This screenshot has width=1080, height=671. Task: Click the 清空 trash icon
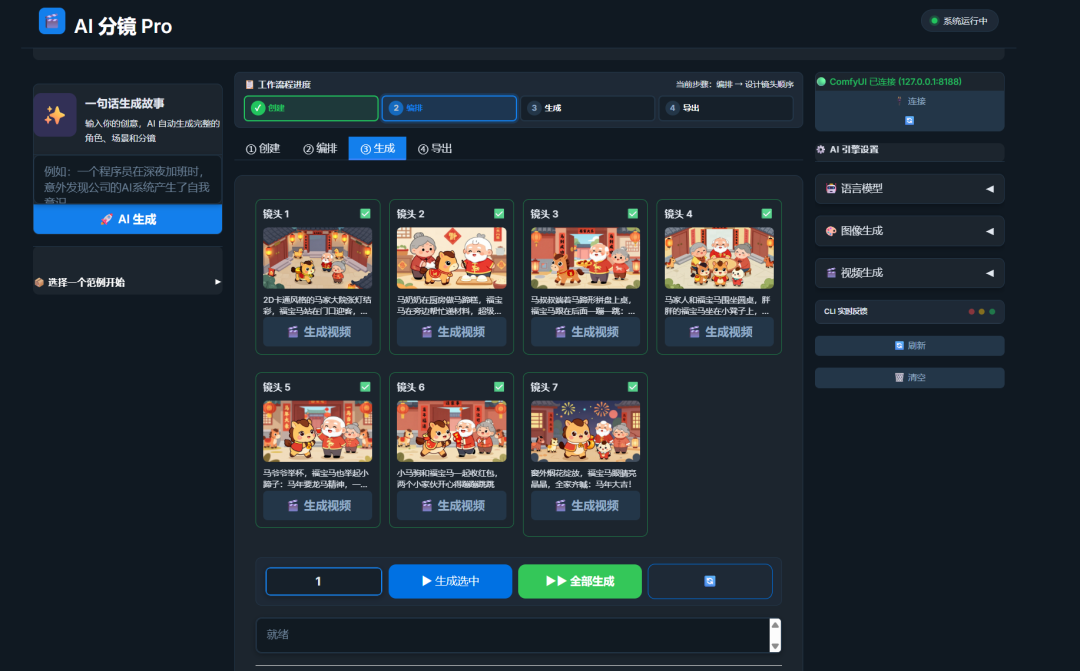coord(897,377)
